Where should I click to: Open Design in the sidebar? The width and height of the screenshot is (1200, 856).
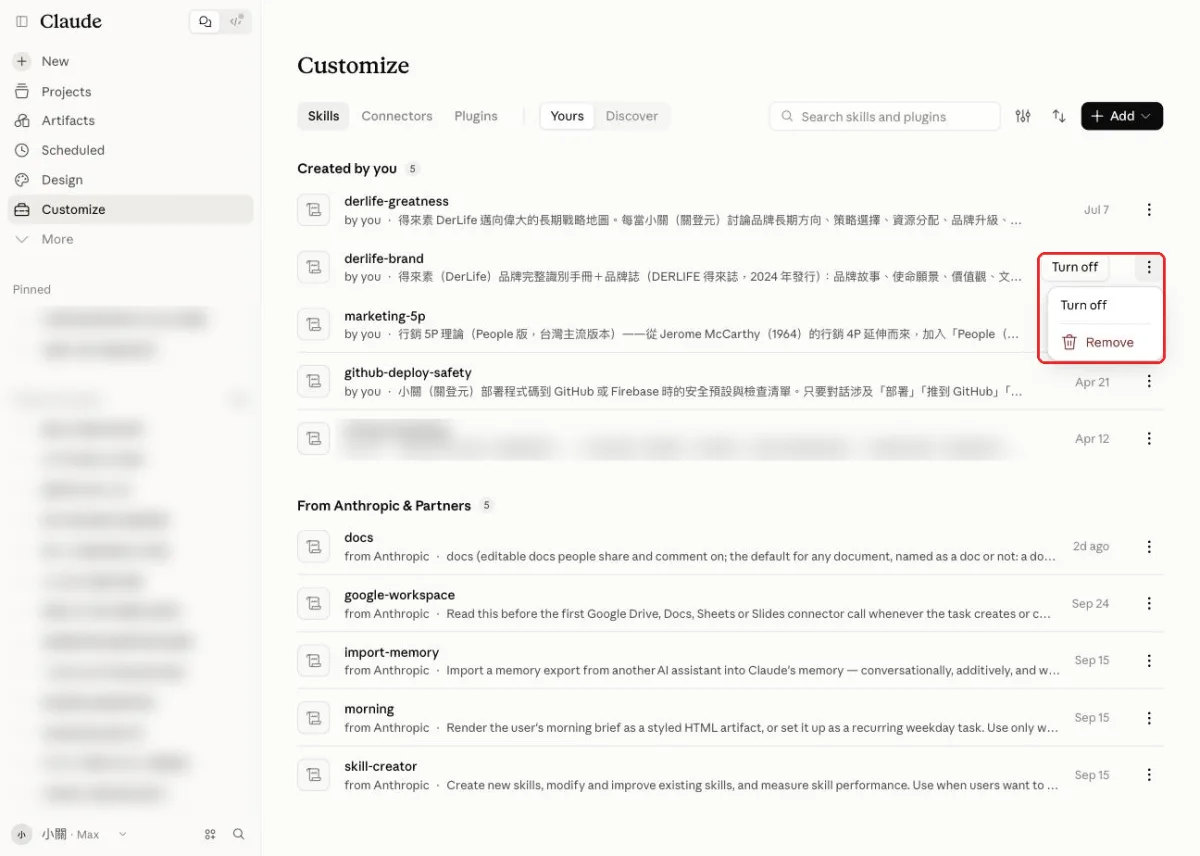(130, 180)
